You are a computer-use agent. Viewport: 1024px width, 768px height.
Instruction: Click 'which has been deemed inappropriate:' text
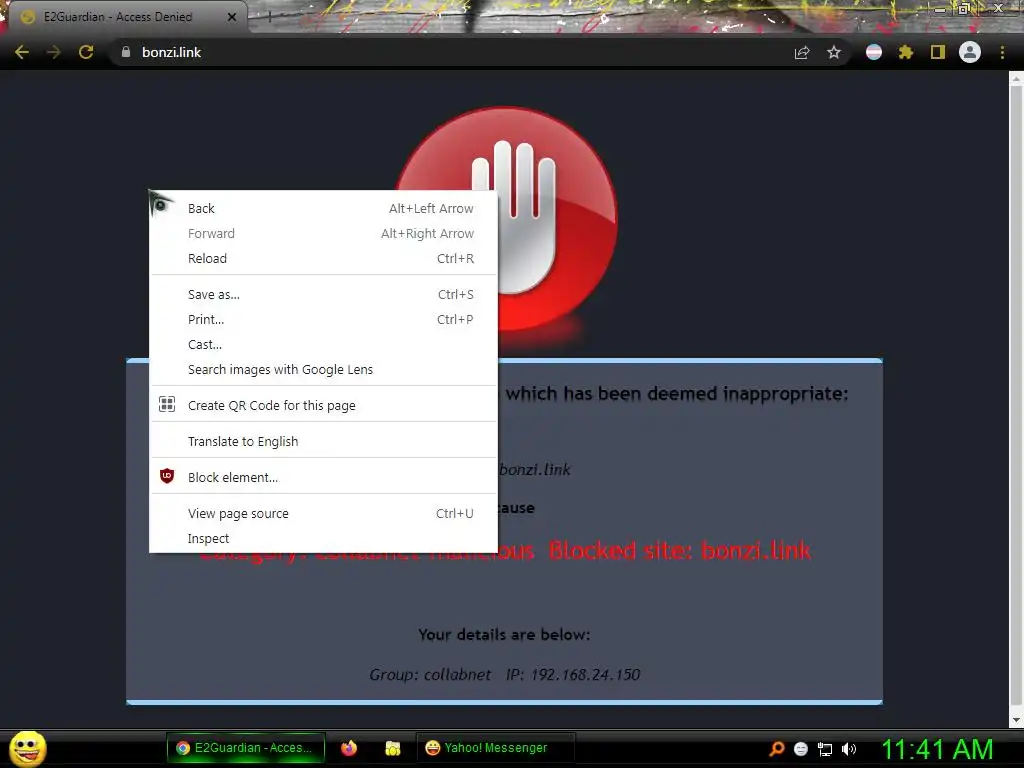(677, 394)
